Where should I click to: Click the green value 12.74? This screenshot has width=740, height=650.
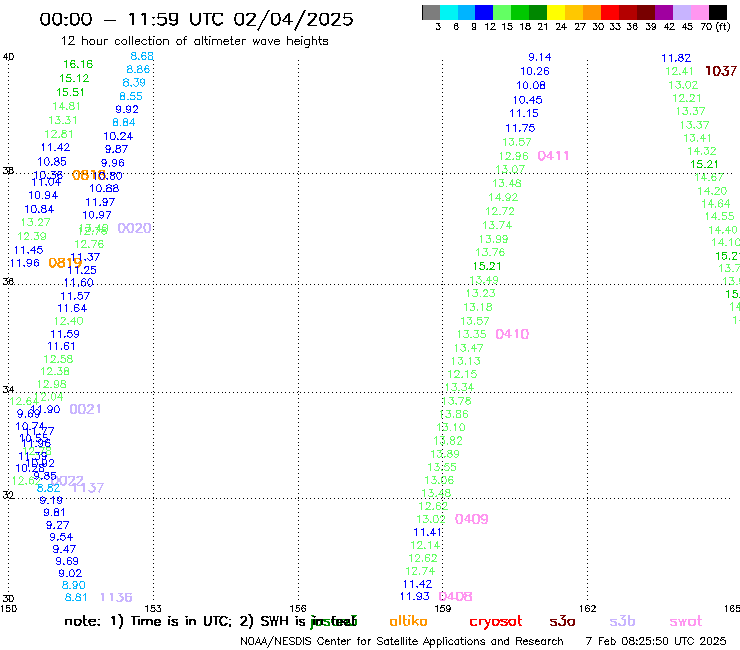[420, 571]
